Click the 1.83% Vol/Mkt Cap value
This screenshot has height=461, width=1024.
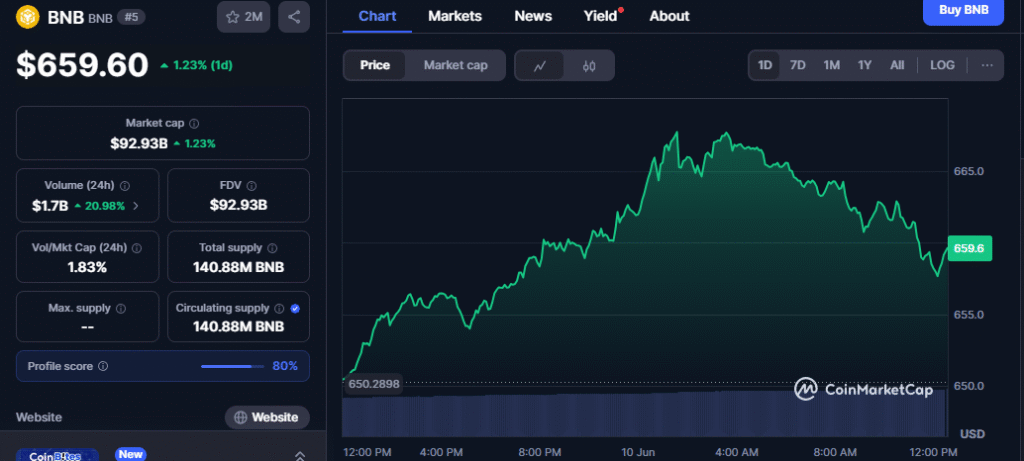[x=87, y=267]
